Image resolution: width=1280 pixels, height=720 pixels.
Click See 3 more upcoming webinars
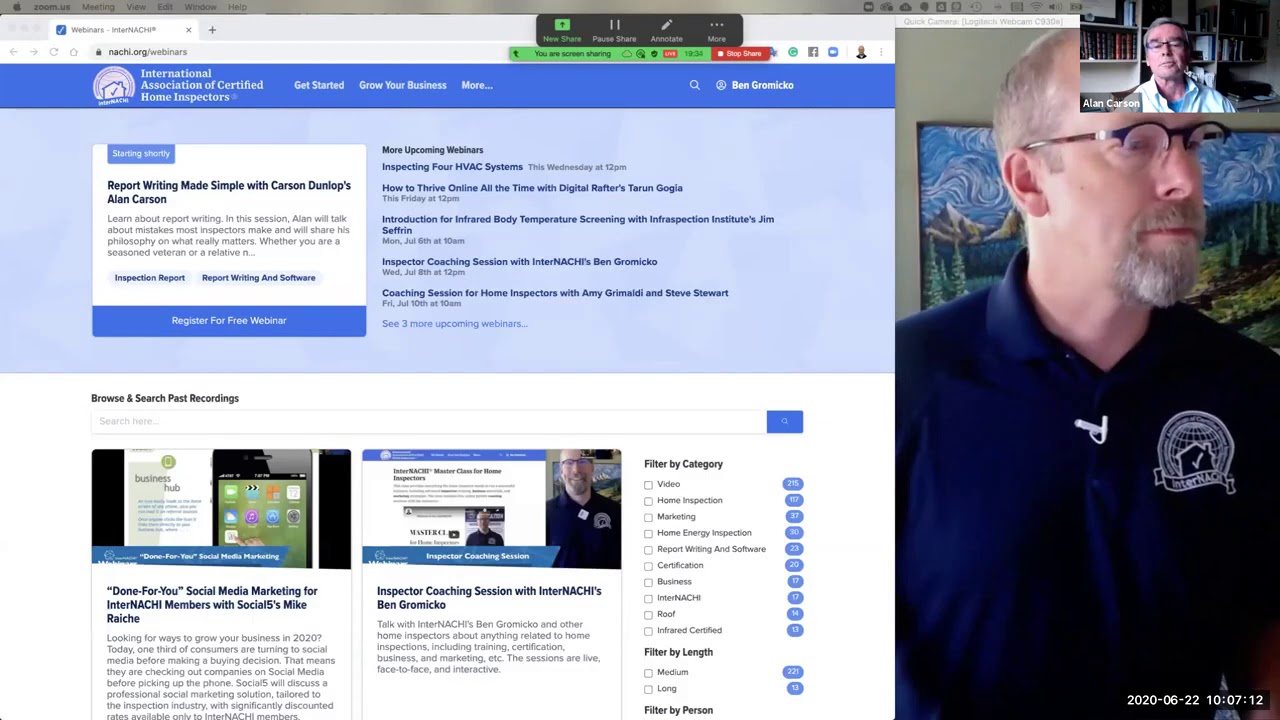tap(454, 324)
